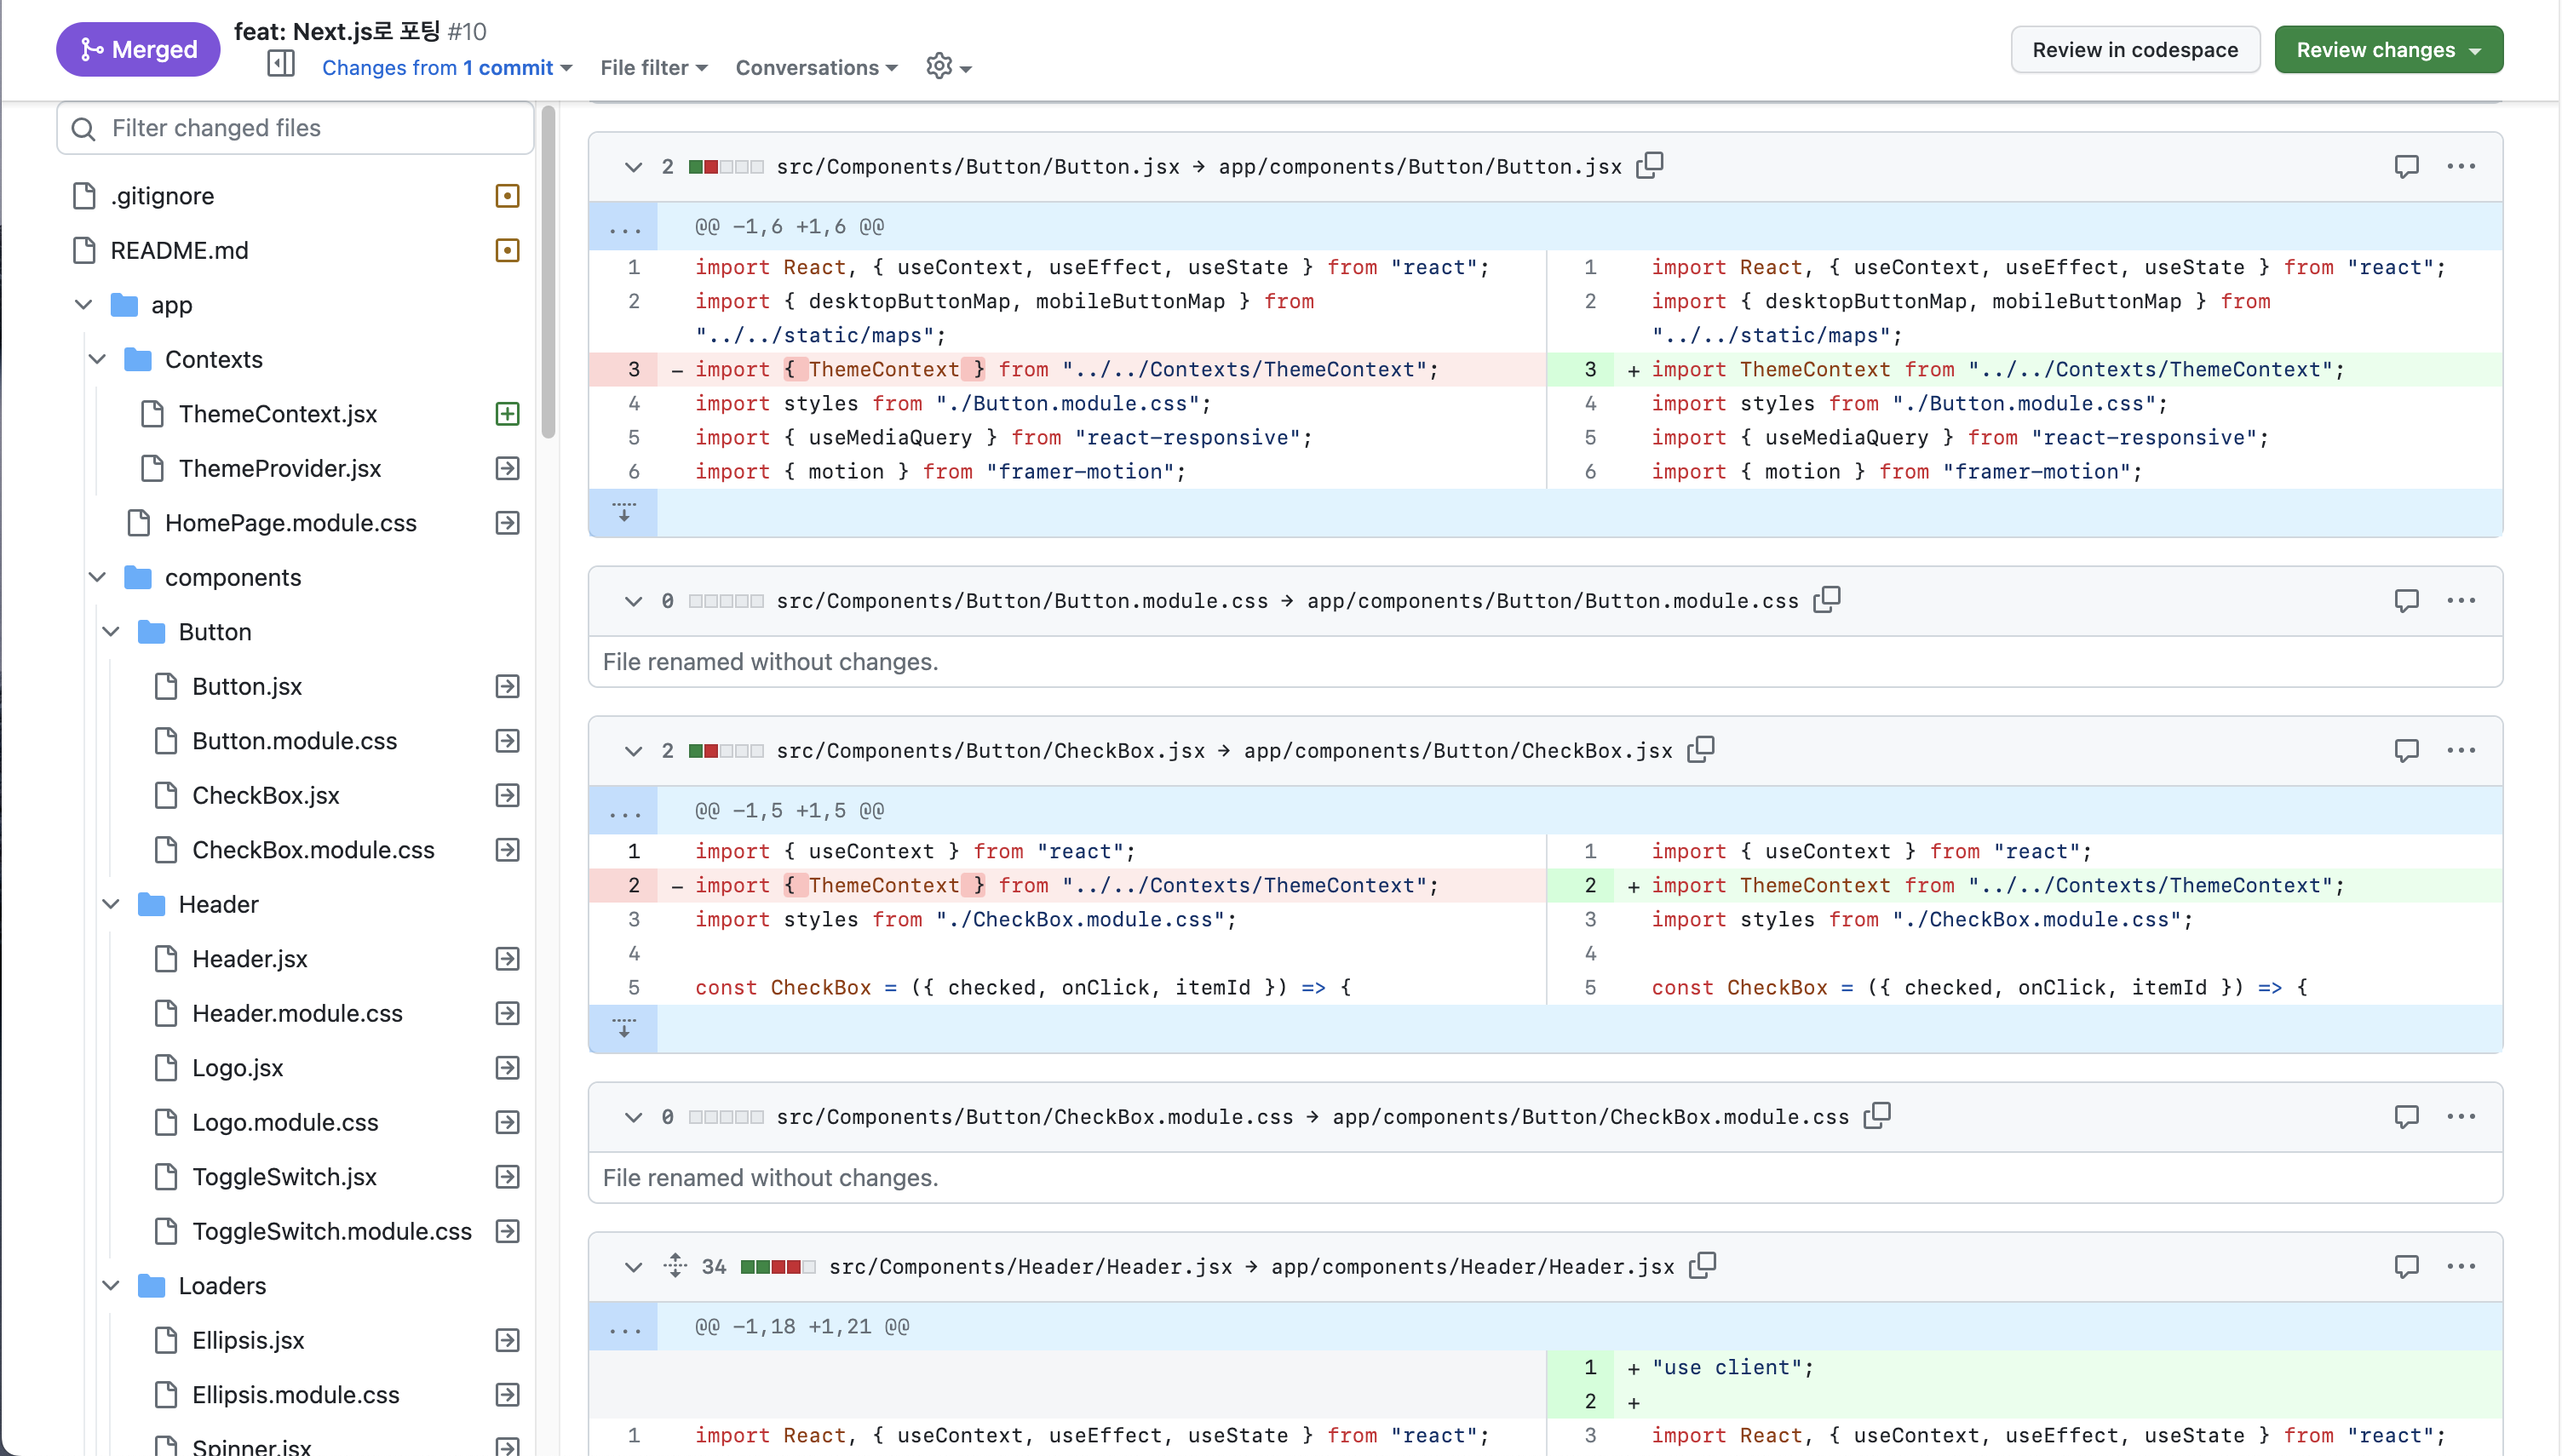Copy the Button.jsx file path icon
Image resolution: width=2562 pixels, height=1456 pixels.
click(1650, 165)
